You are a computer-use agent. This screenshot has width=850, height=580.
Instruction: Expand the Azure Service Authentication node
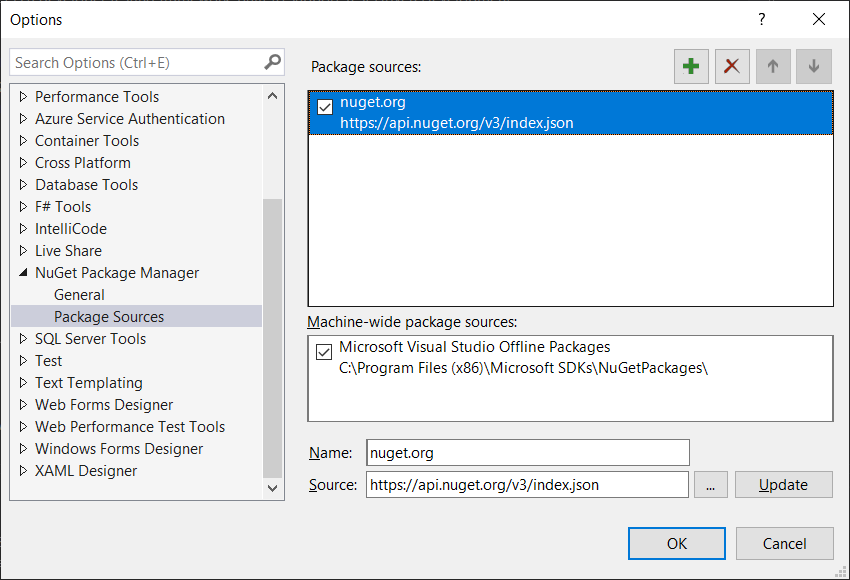click(23, 118)
